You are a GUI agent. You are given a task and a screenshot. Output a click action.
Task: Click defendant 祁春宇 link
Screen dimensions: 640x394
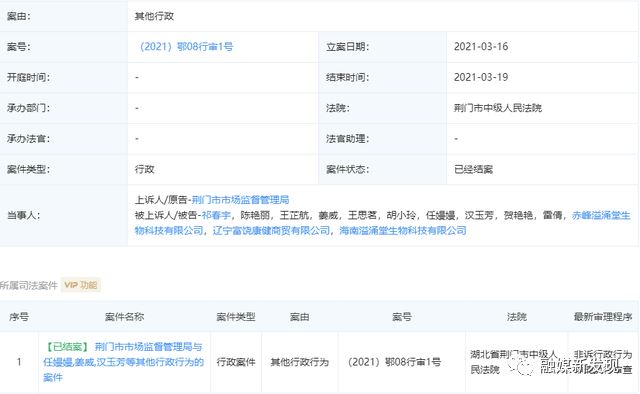(216, 215)
